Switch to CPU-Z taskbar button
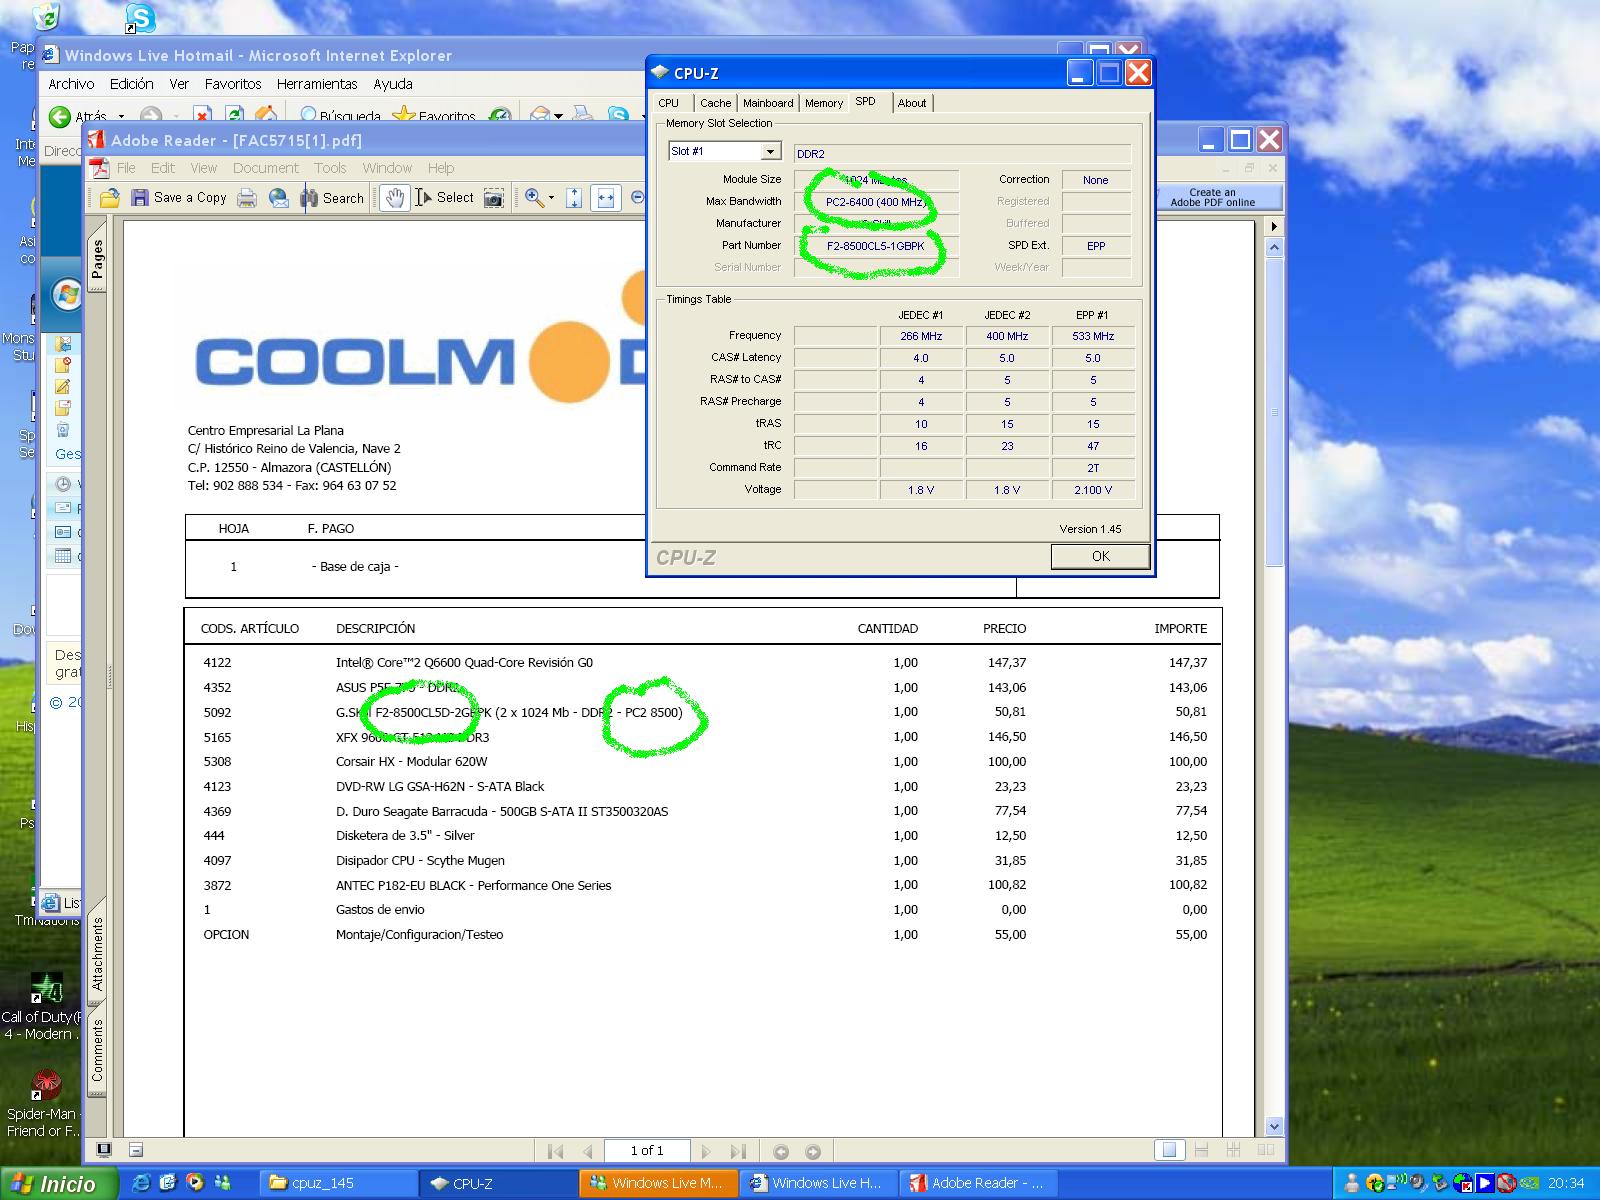The image size is (1600, 1200). pos(497,1183)
